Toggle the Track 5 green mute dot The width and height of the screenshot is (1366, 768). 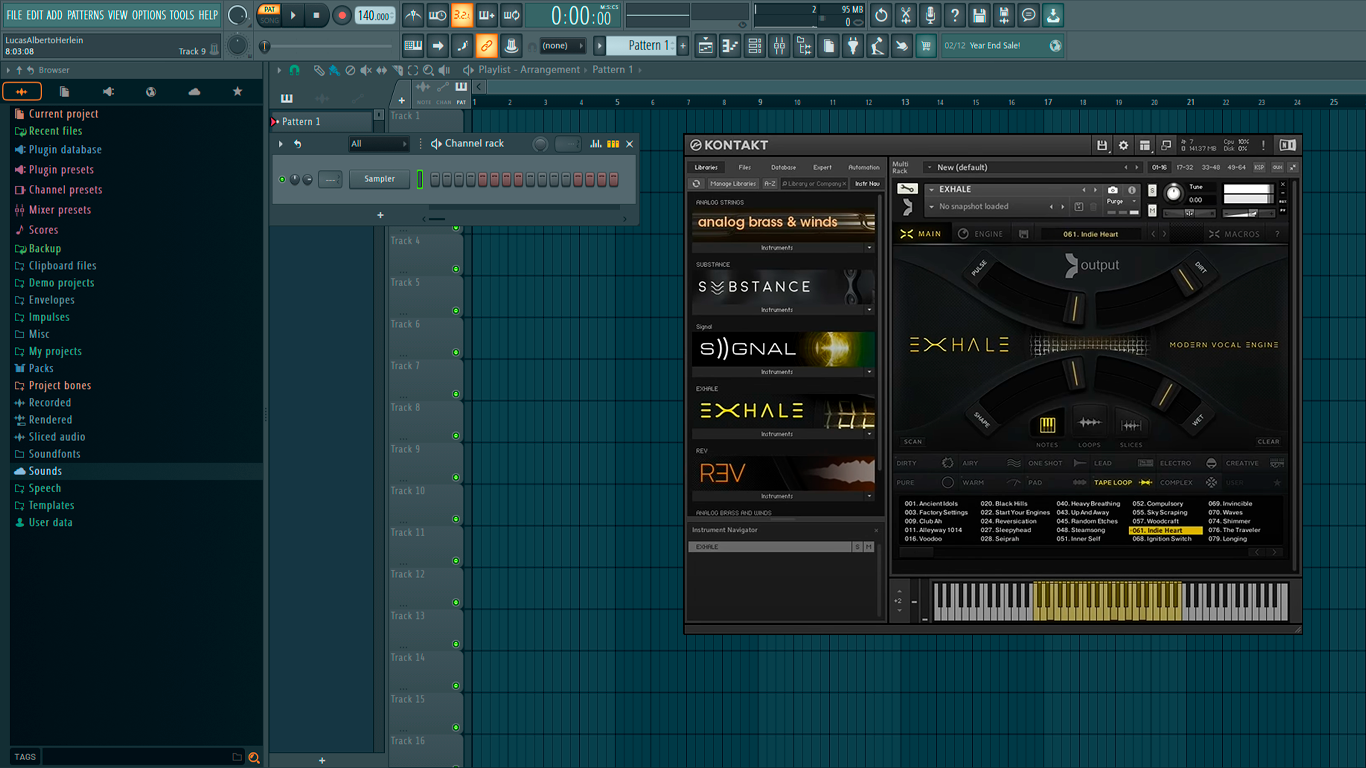(x=456, y=311)
